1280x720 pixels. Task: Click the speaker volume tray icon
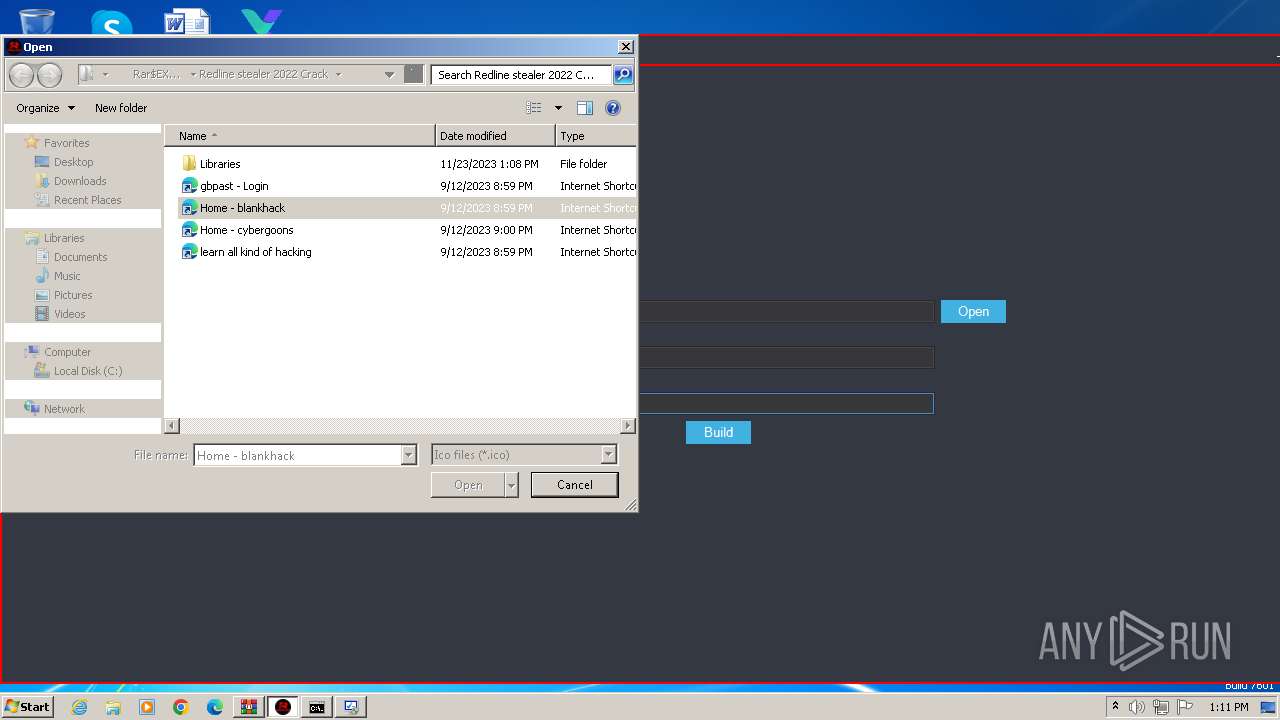coord(1137,707)
